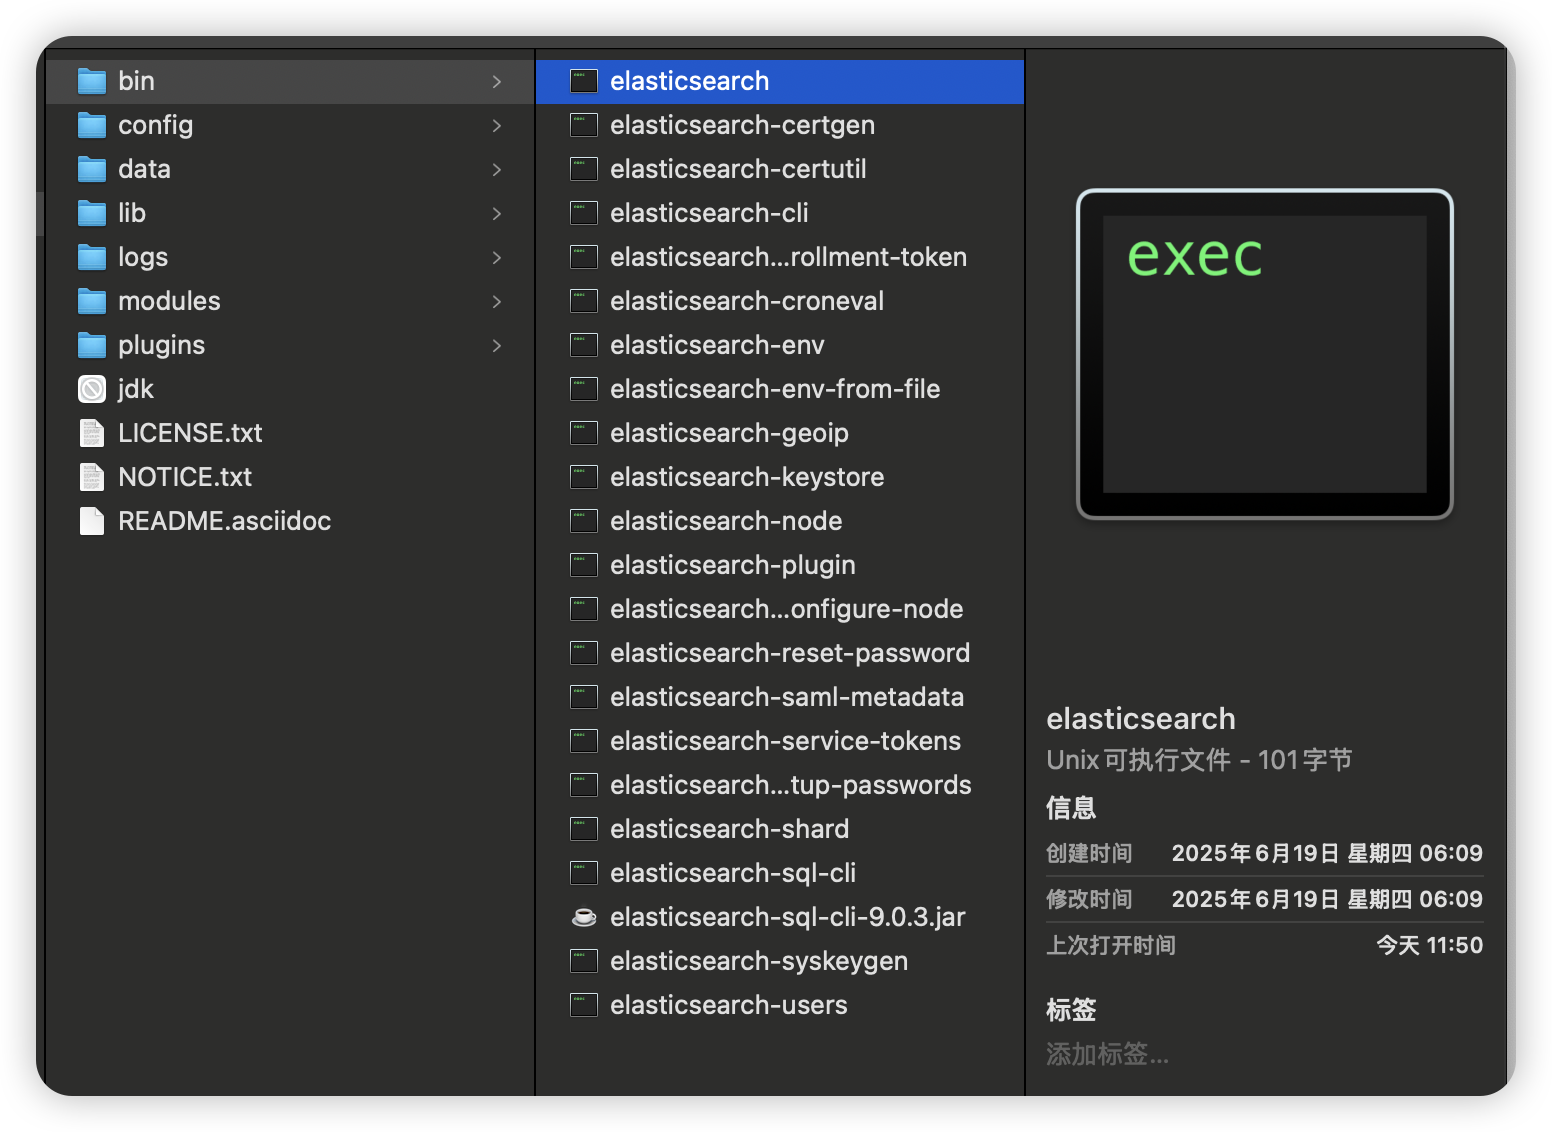This screenshot has height=1132, width=1552.
Task: Click the logs folder icon
Action: (92, 257)
